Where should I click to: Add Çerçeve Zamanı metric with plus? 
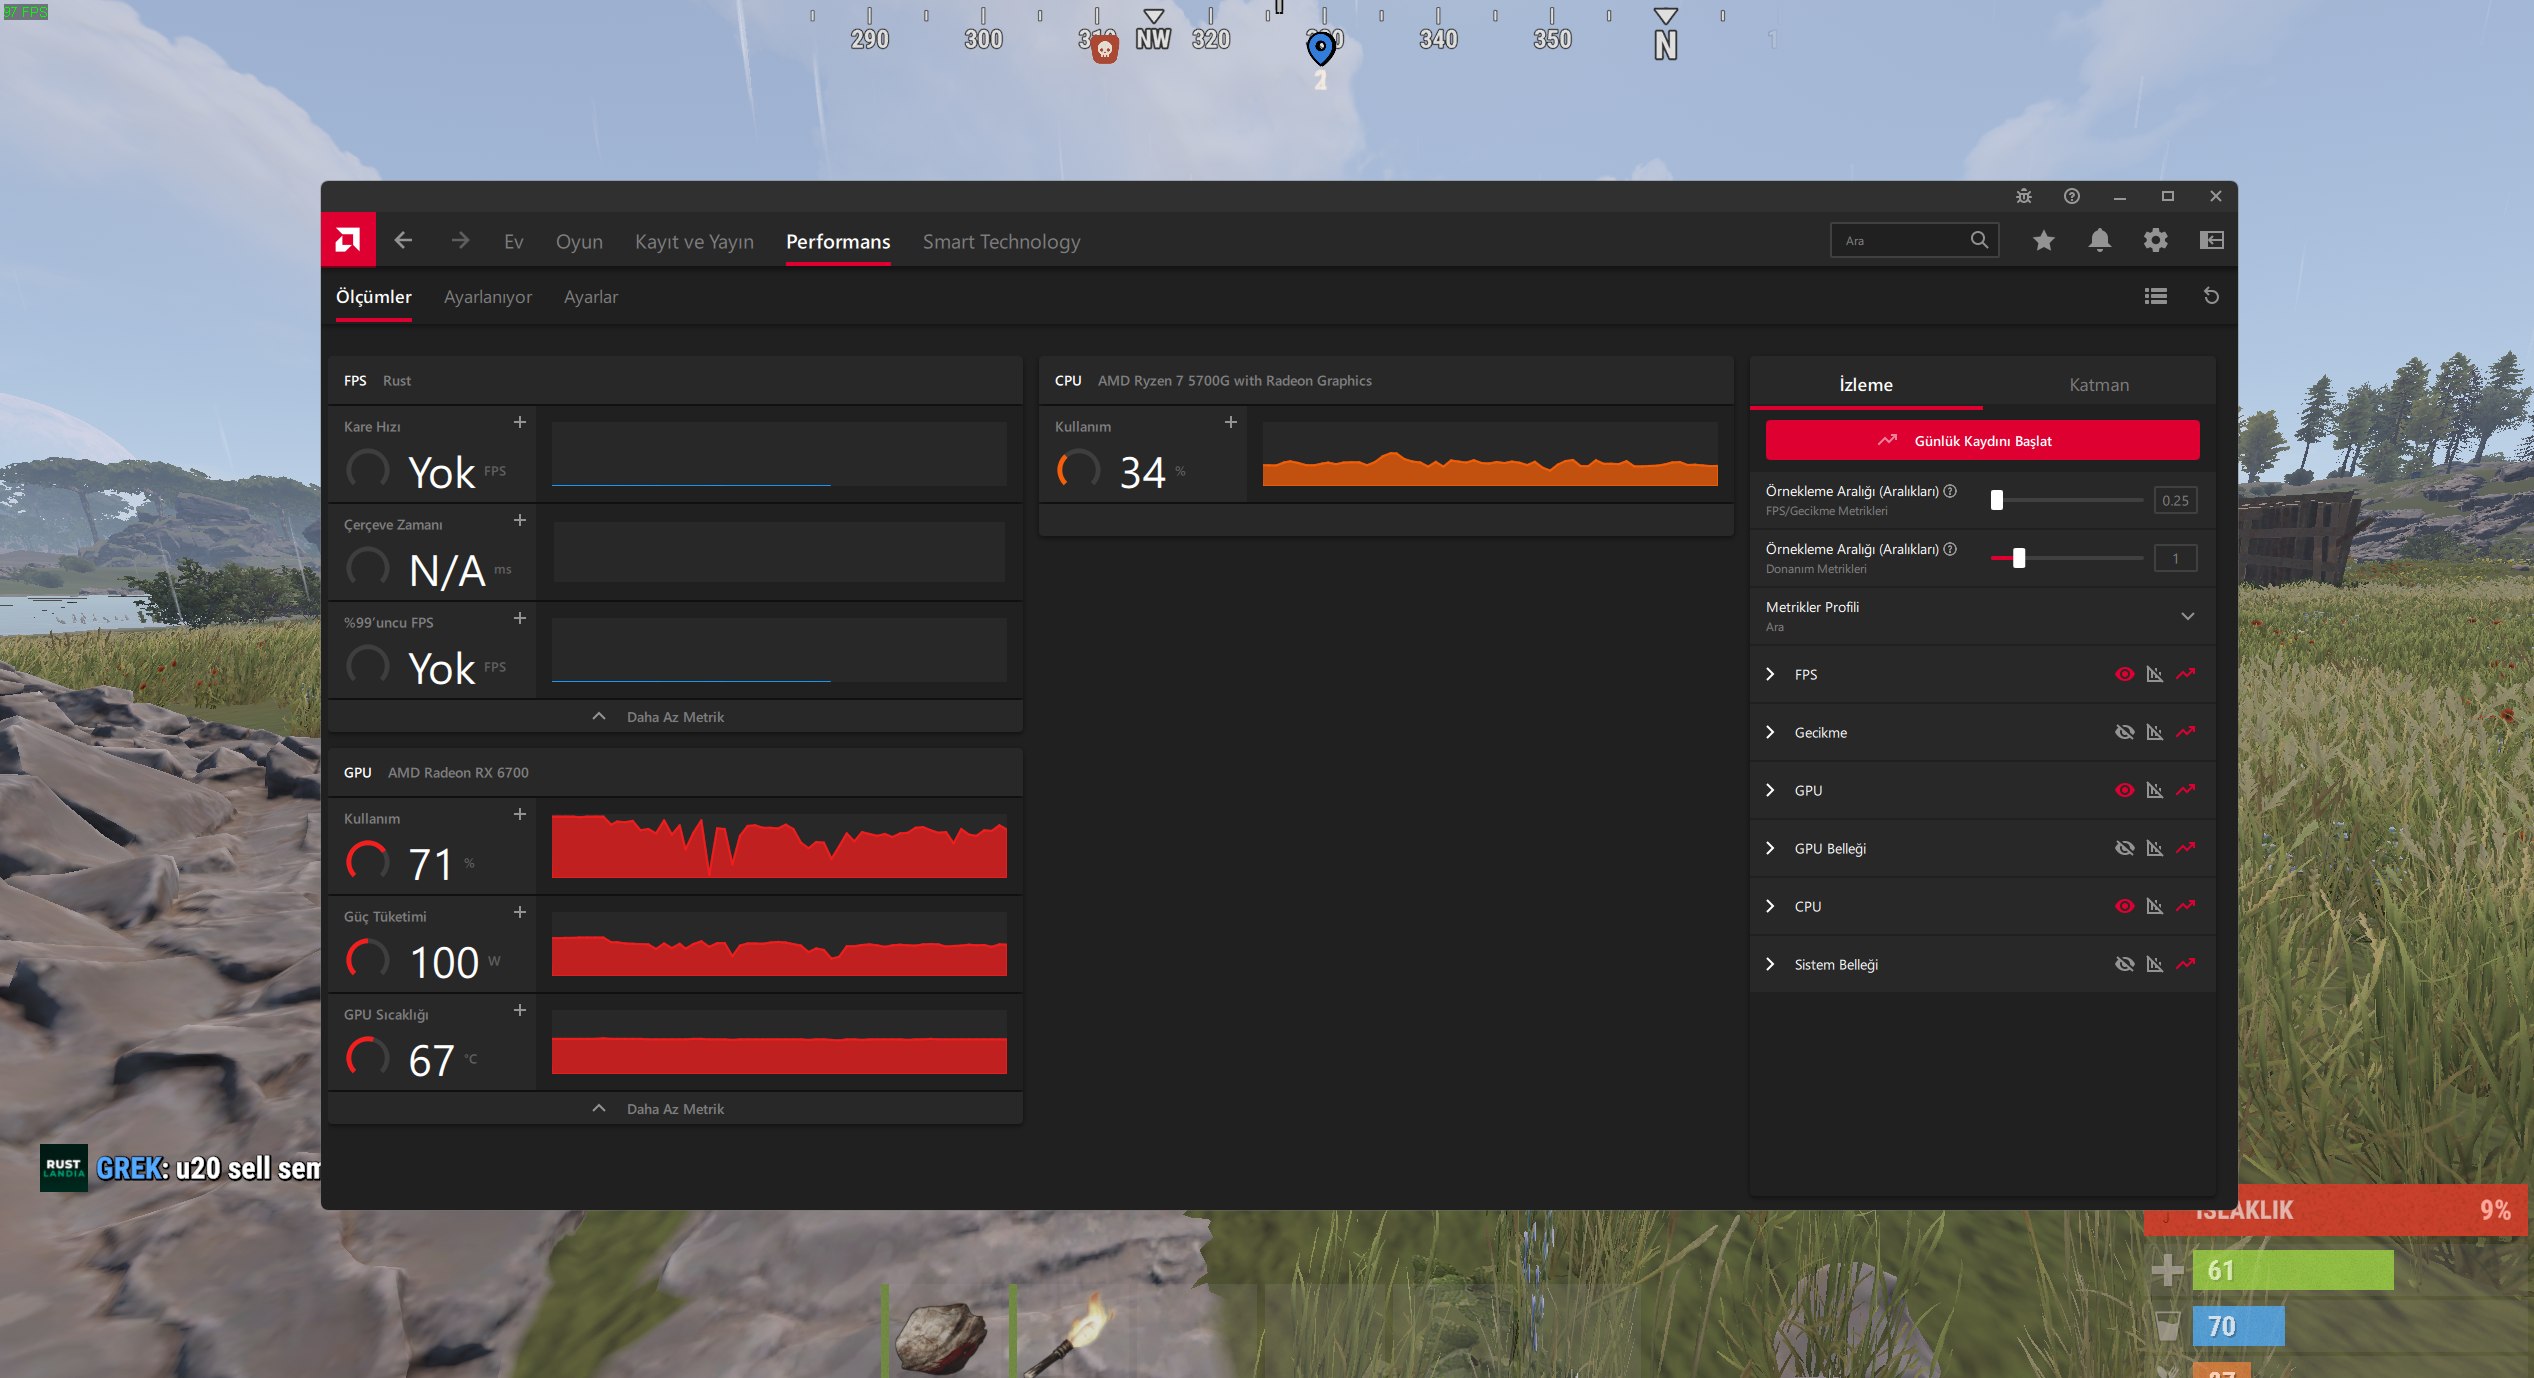click(520, 521)
